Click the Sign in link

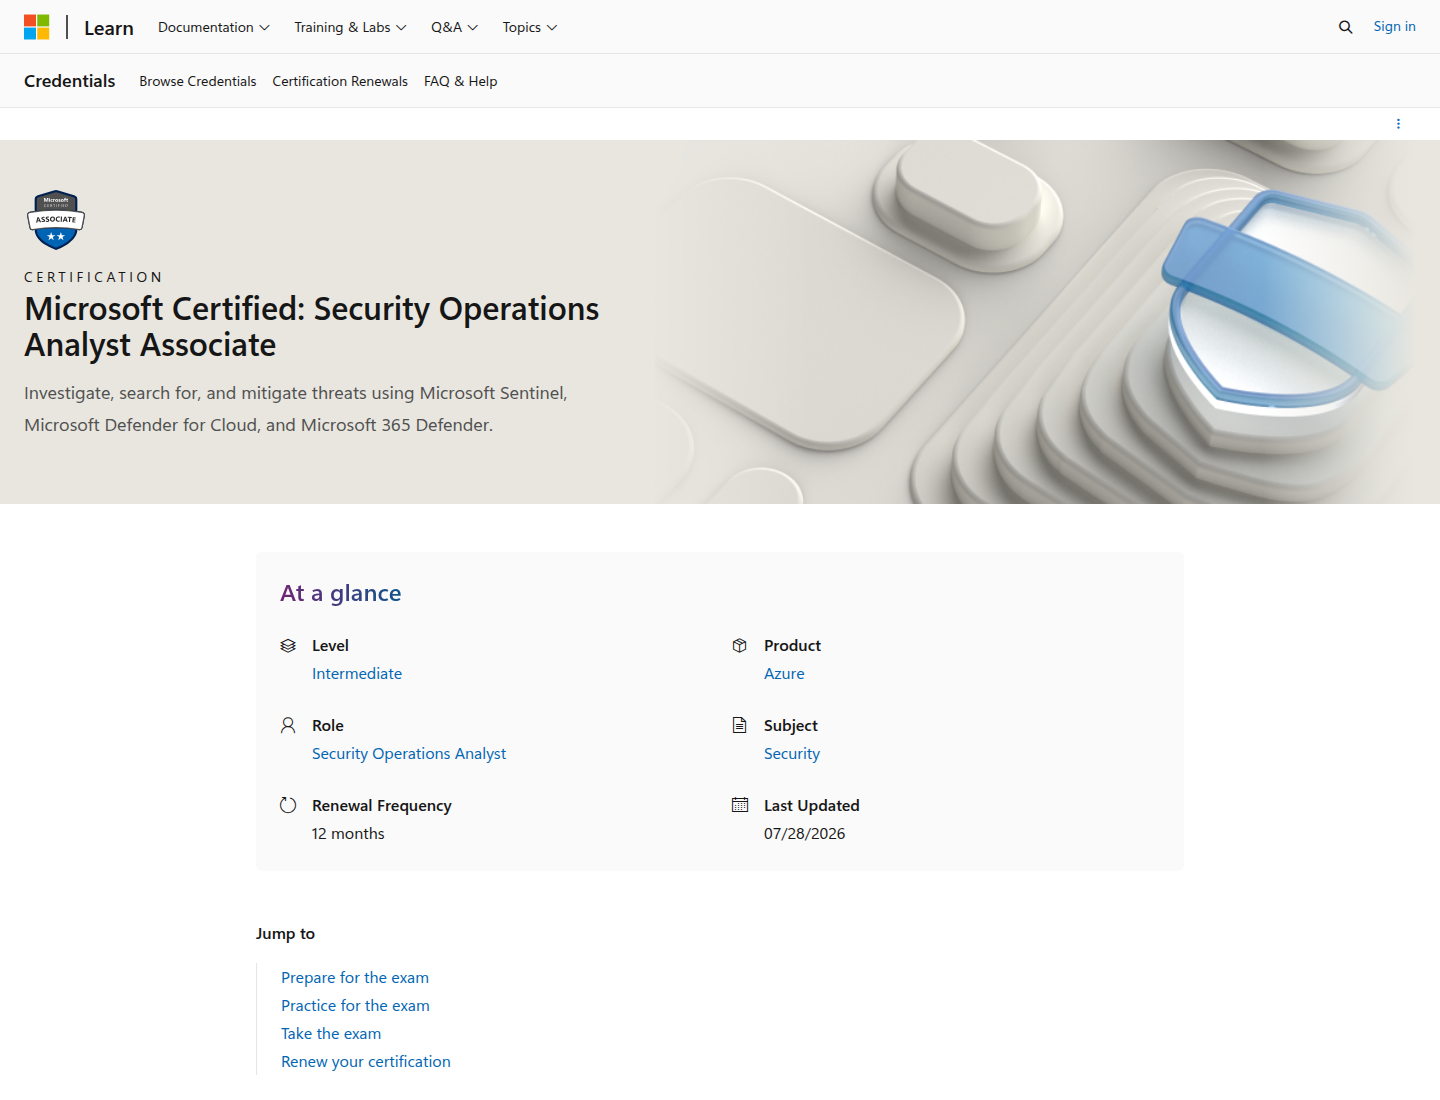[x=1394, y=27]
